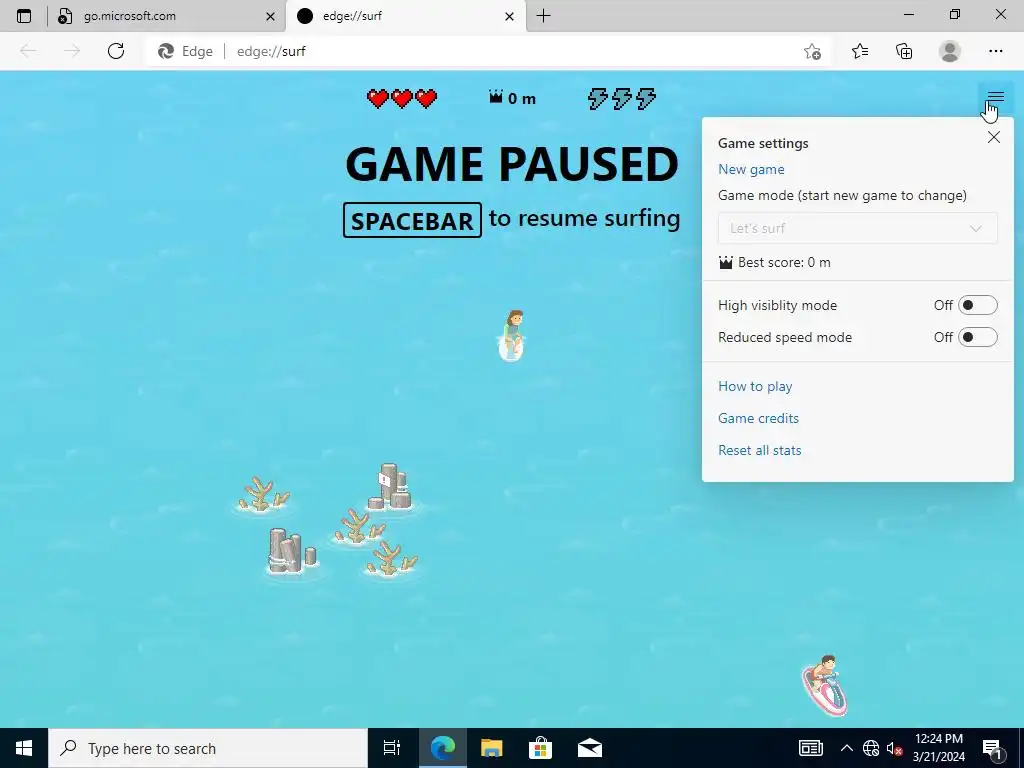Switch to the edge://surf tab

pyautogui.click(x=405, y=16)
